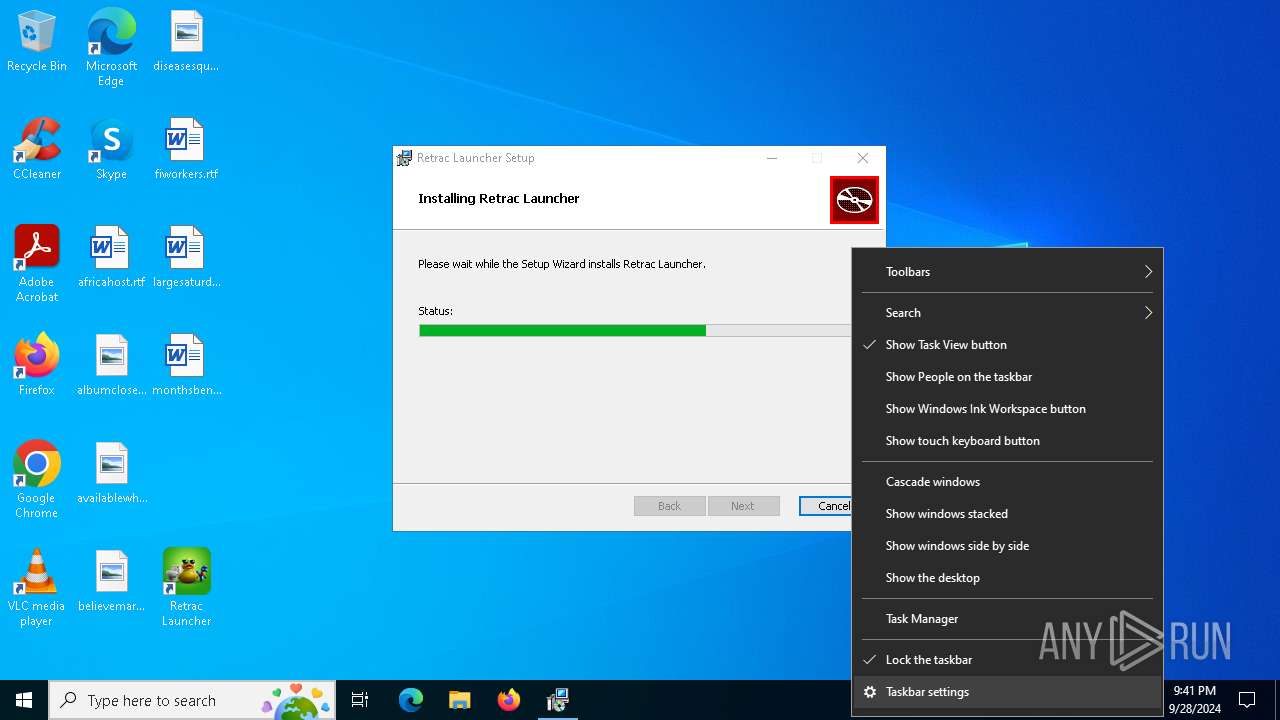The image size is (1280, 720).
Task: Select availablewh... image file
Action: [111, 473]
